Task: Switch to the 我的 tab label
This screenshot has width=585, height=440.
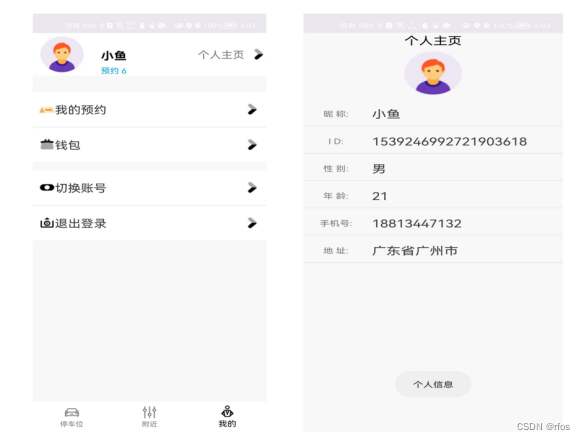Action: pyautogui.click(x=227, y=424)
